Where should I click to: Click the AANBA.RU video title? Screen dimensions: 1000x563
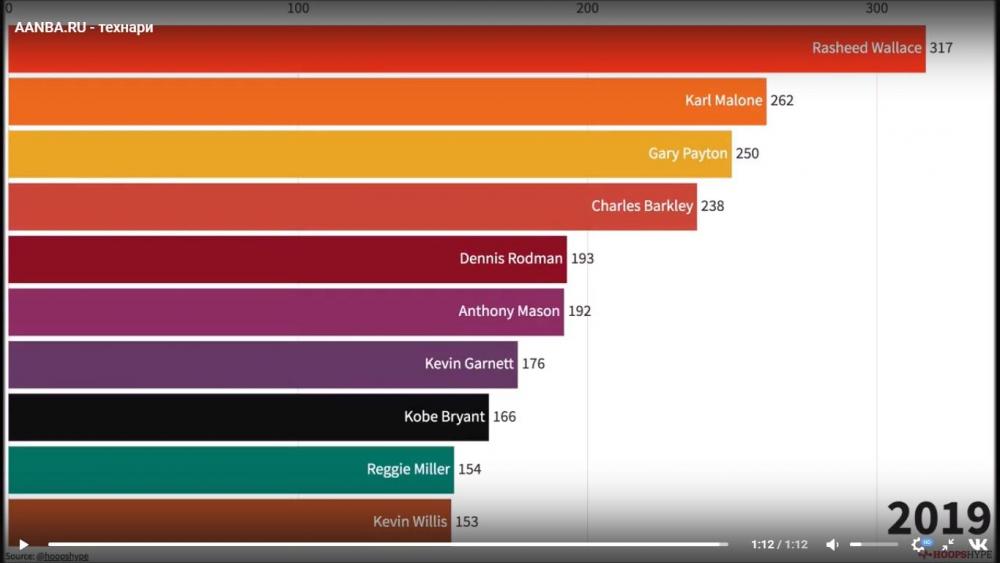[84, 28]
